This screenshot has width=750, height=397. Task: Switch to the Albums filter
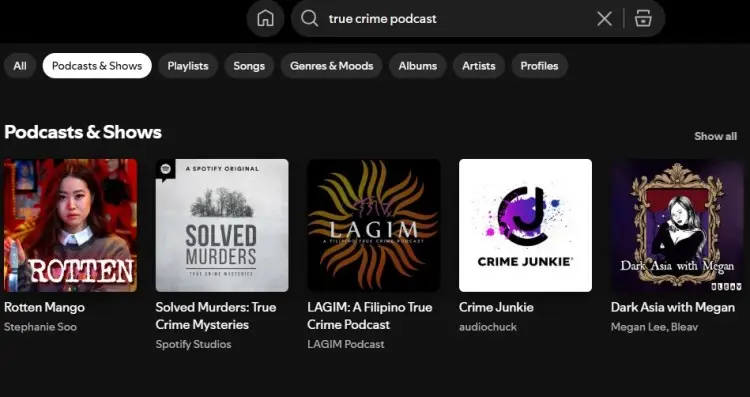418,66
